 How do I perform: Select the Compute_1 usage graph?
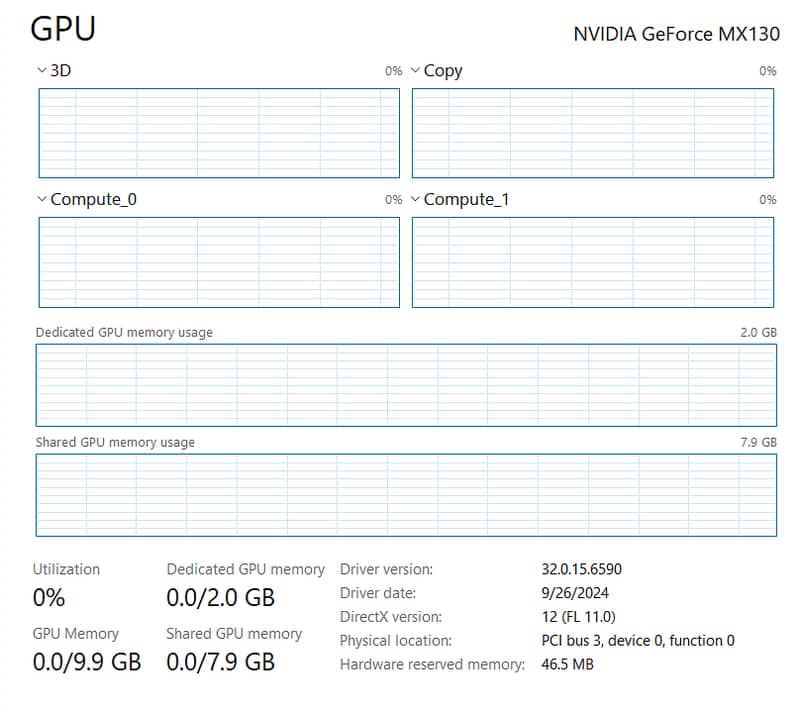pos(593,262)
